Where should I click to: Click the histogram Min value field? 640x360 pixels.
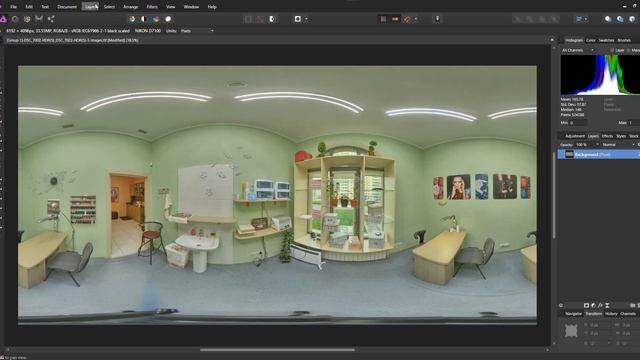(x=579, y=122)
